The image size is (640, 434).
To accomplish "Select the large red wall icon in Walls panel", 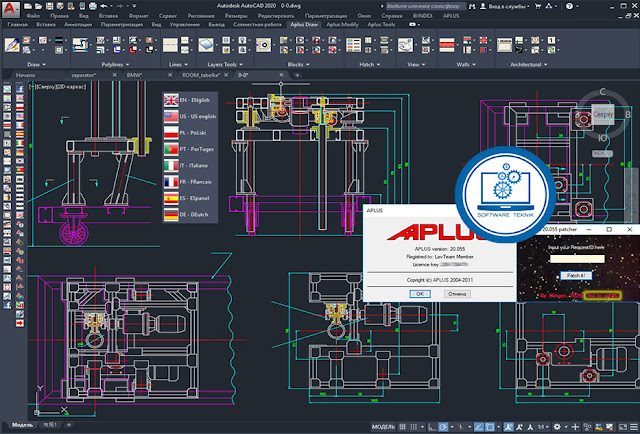I will click(x=447, y=45).
